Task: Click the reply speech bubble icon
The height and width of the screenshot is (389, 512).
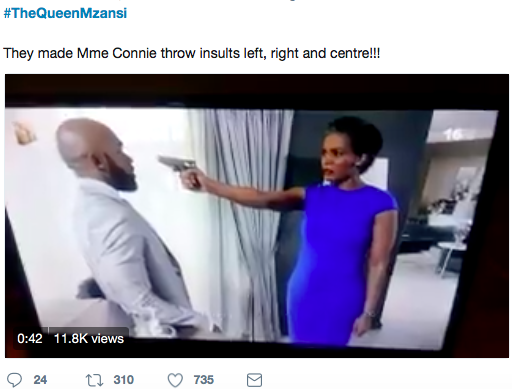Action: coord(14,380)
